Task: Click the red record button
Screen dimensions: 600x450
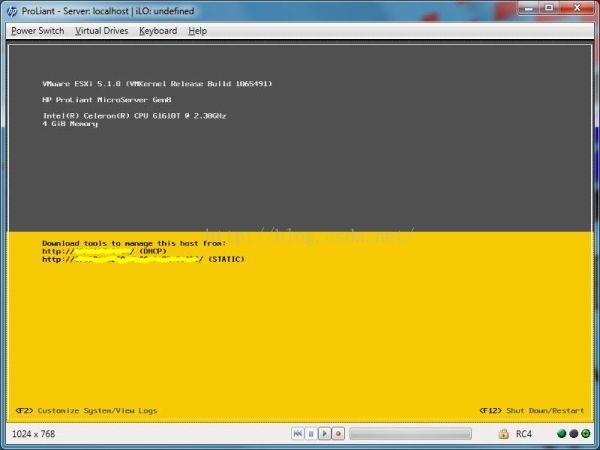Action: tap(338, 434)
